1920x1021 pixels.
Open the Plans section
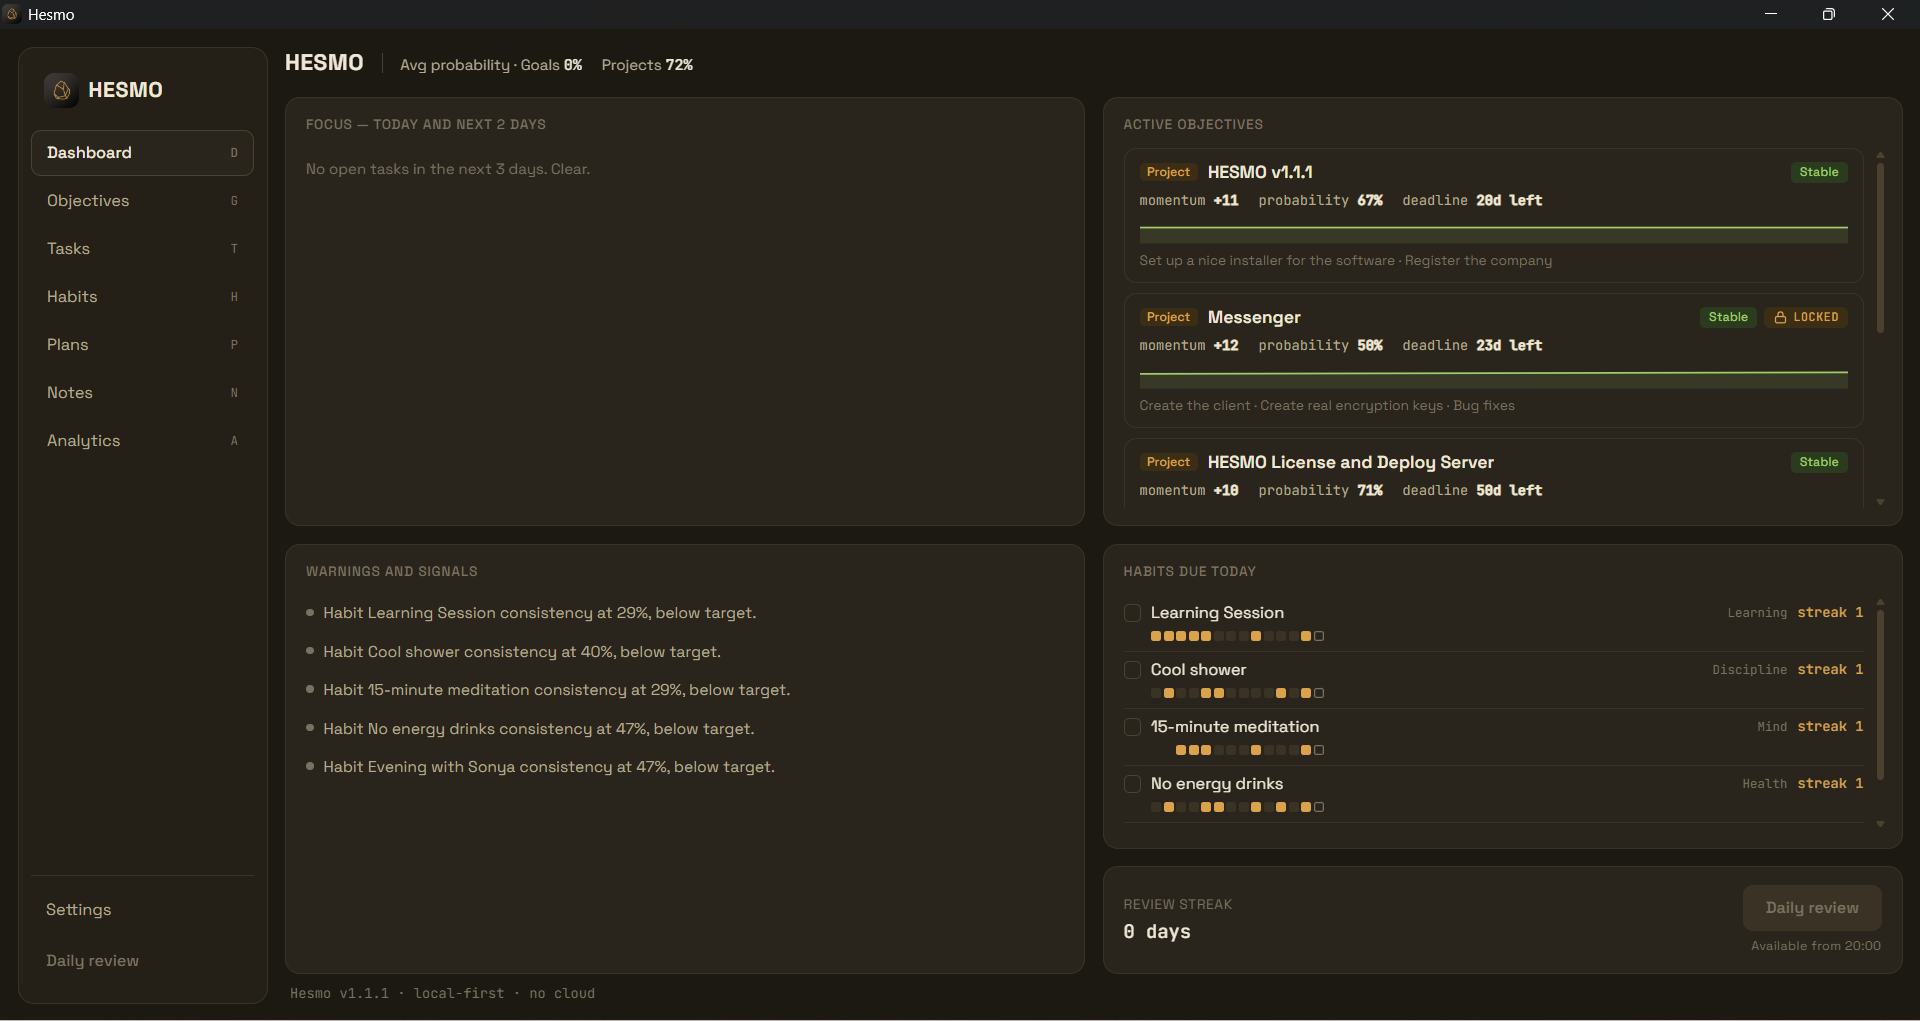[142, 345]
